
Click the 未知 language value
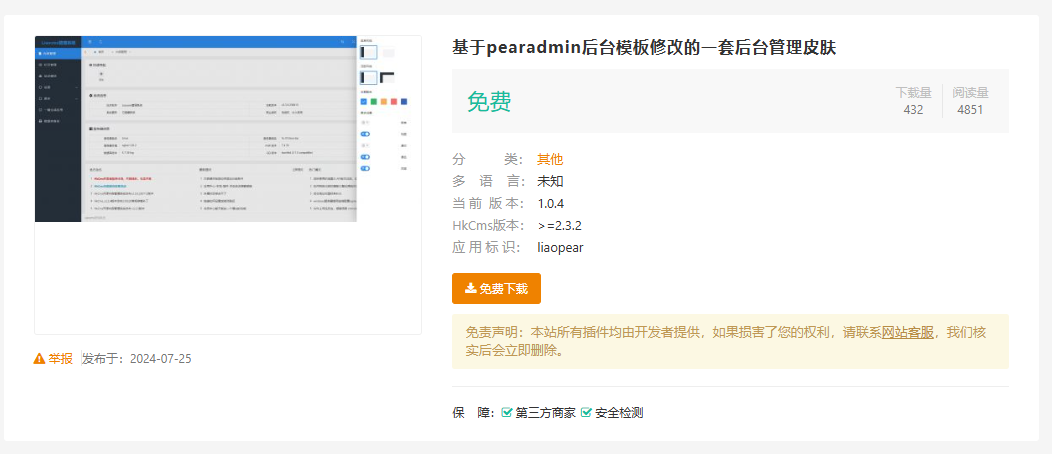(550, 181)
